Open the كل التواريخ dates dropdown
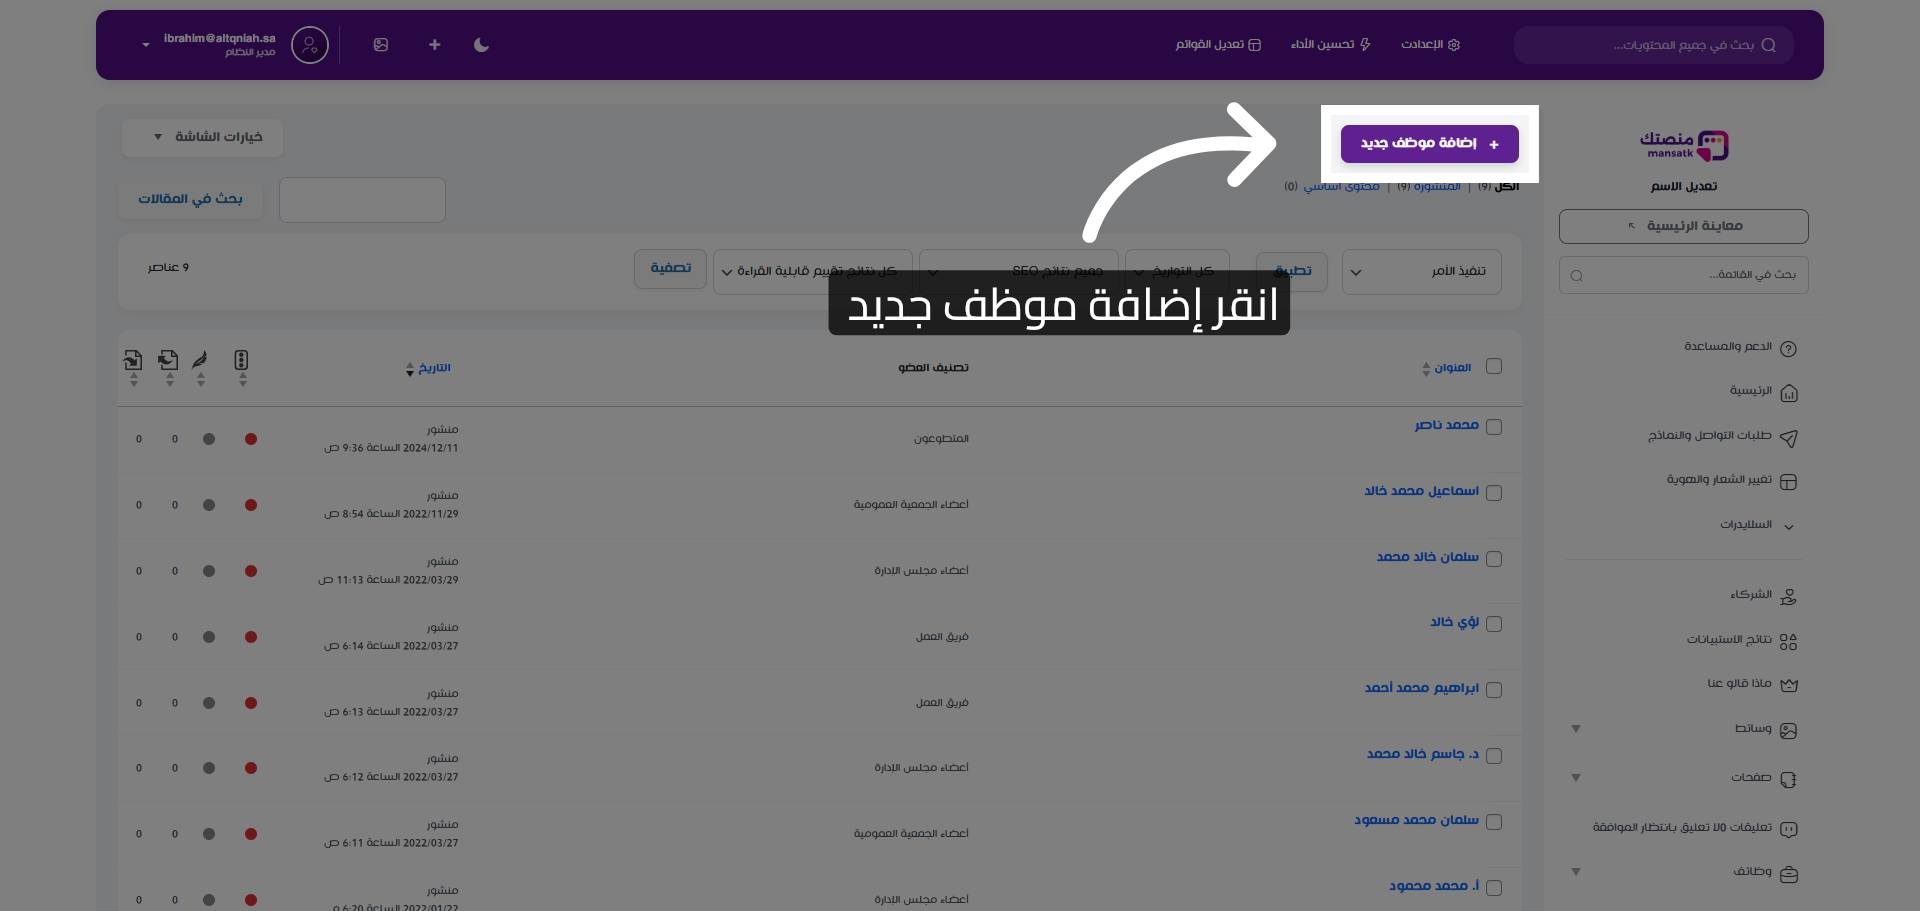Screen dimensions: 1920x911 click(1177, 270)
